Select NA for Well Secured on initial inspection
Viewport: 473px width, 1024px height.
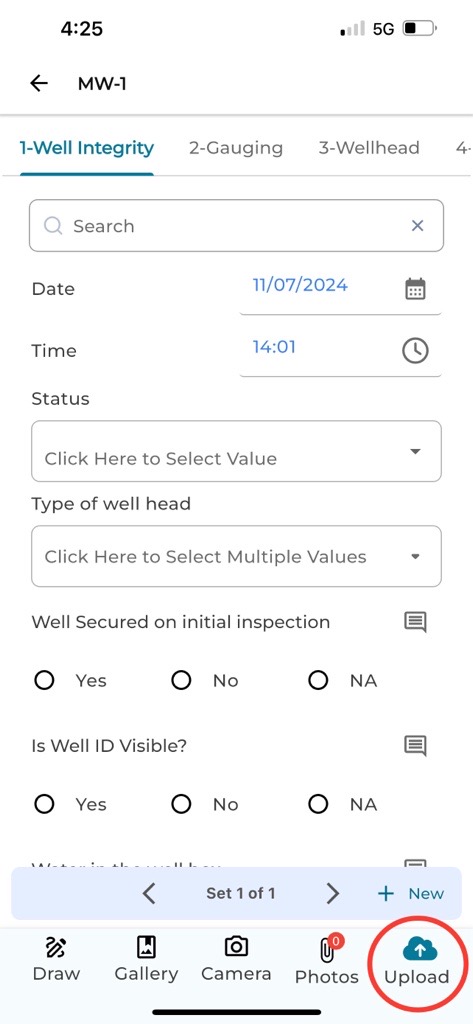(318, 681)
